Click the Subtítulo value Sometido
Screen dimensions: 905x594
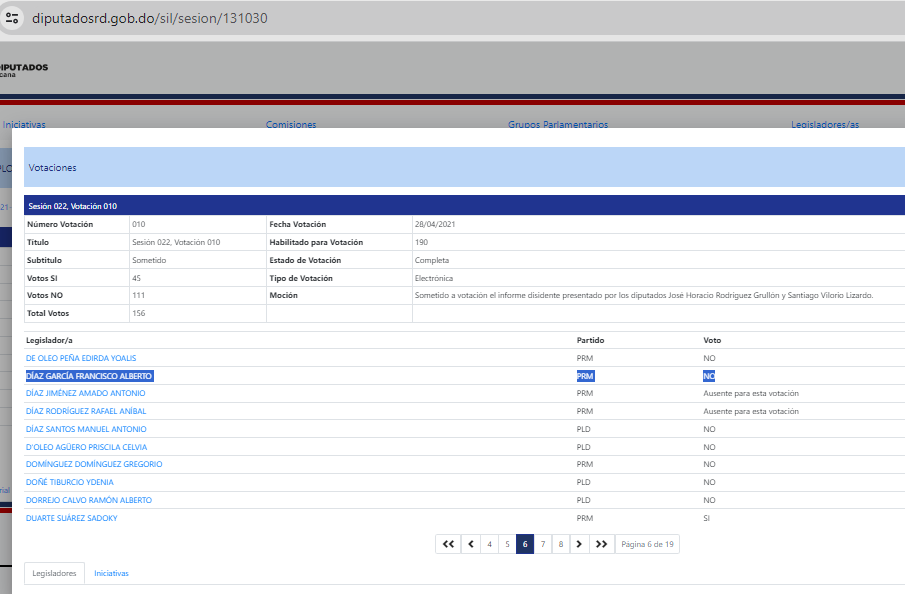149,260
